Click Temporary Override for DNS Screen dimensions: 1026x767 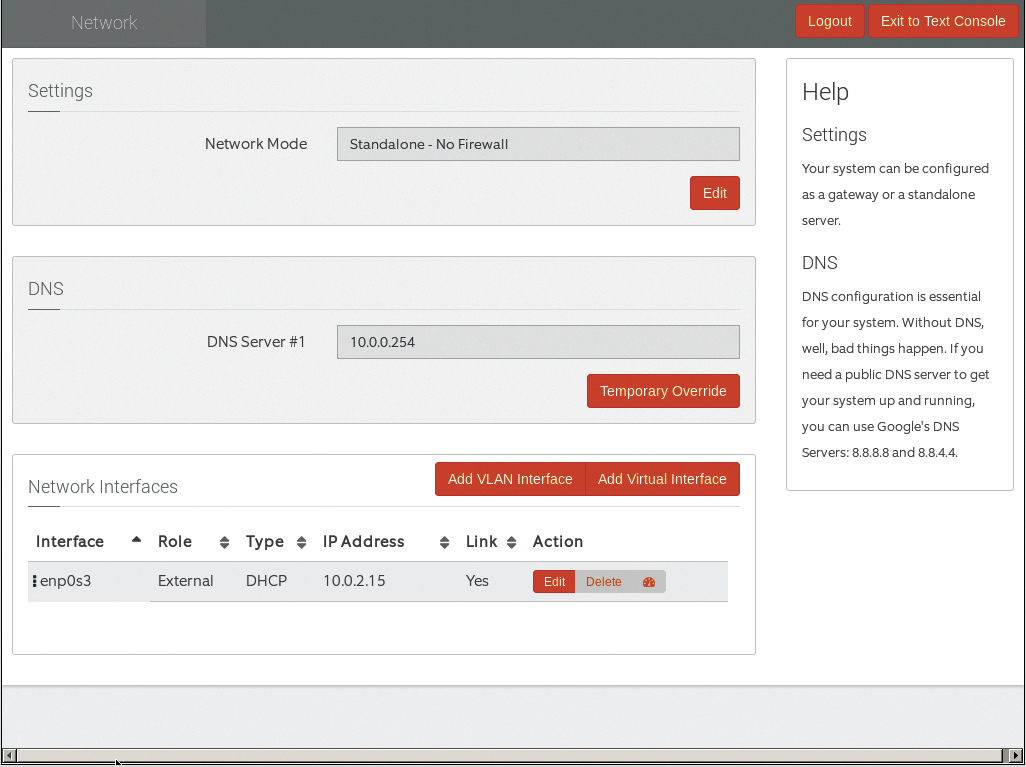point(662,391)
